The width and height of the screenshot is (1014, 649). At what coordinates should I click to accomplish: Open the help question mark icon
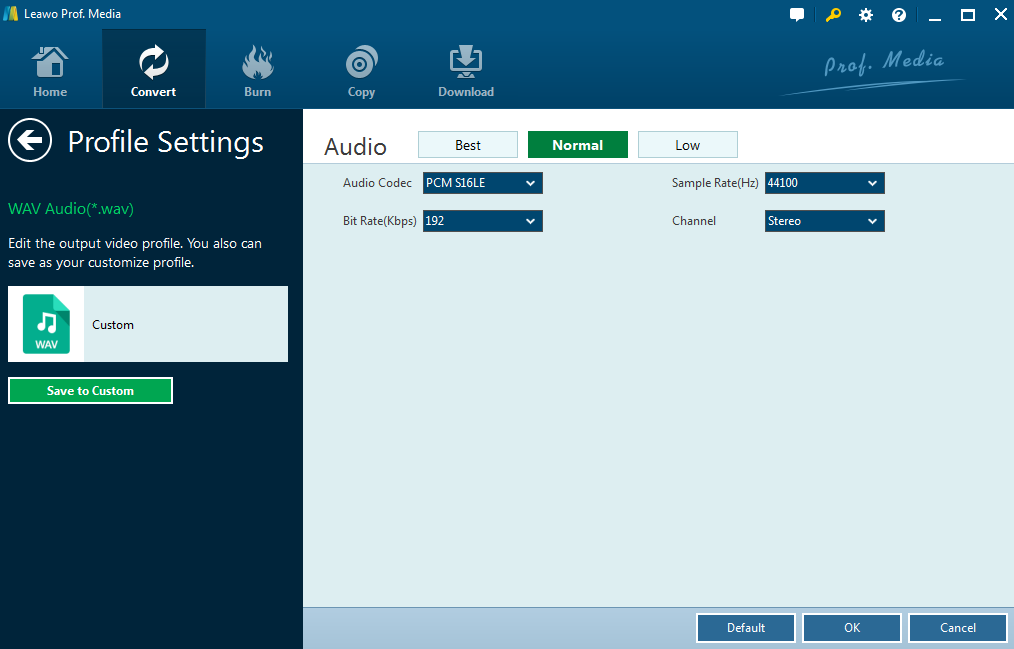click(899, 15)
